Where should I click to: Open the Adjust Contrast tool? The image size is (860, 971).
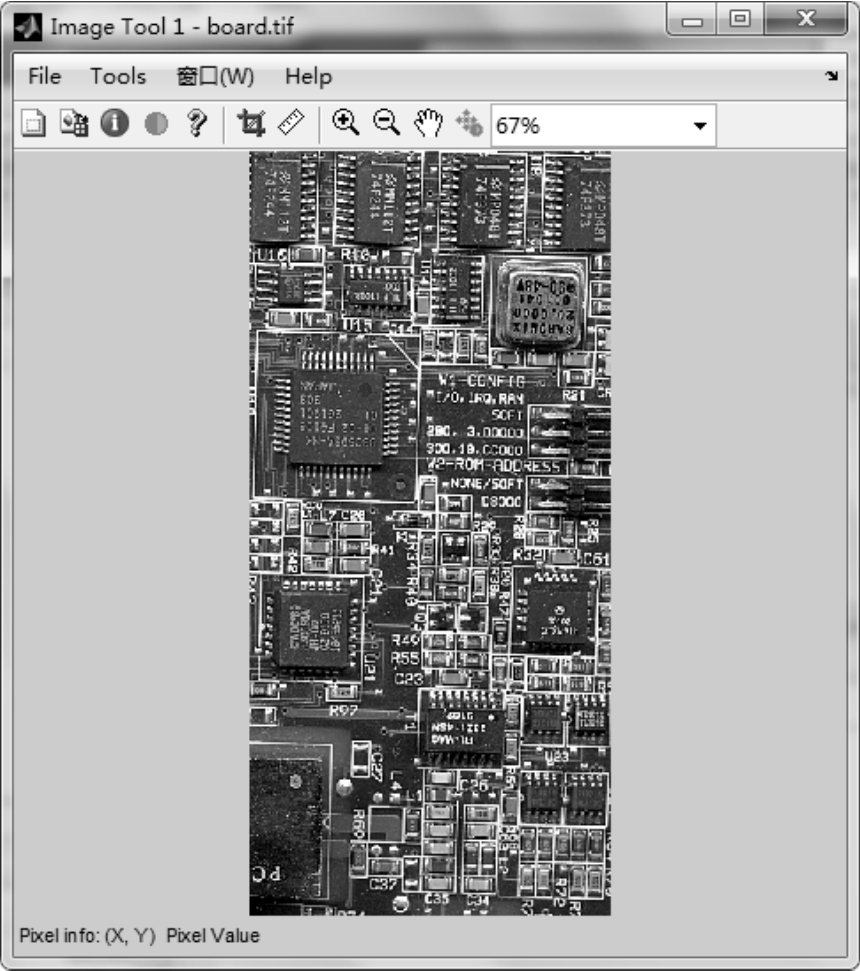[155, 124]
